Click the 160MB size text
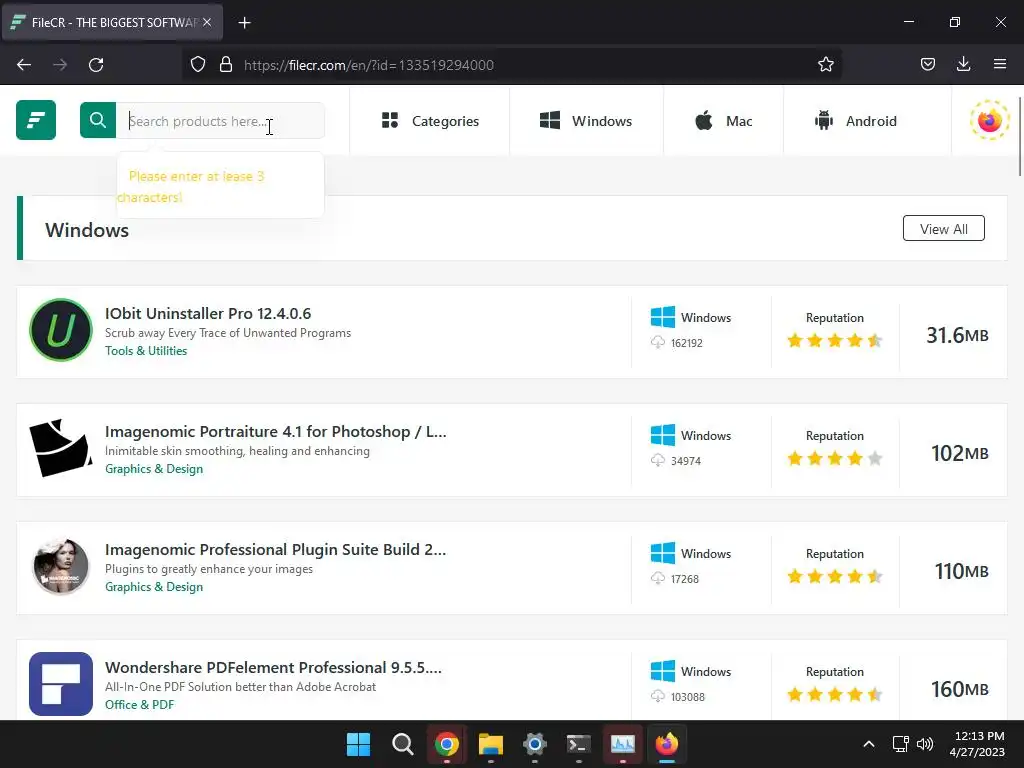This screenshot has height=768, width=1024. point(960,689)
